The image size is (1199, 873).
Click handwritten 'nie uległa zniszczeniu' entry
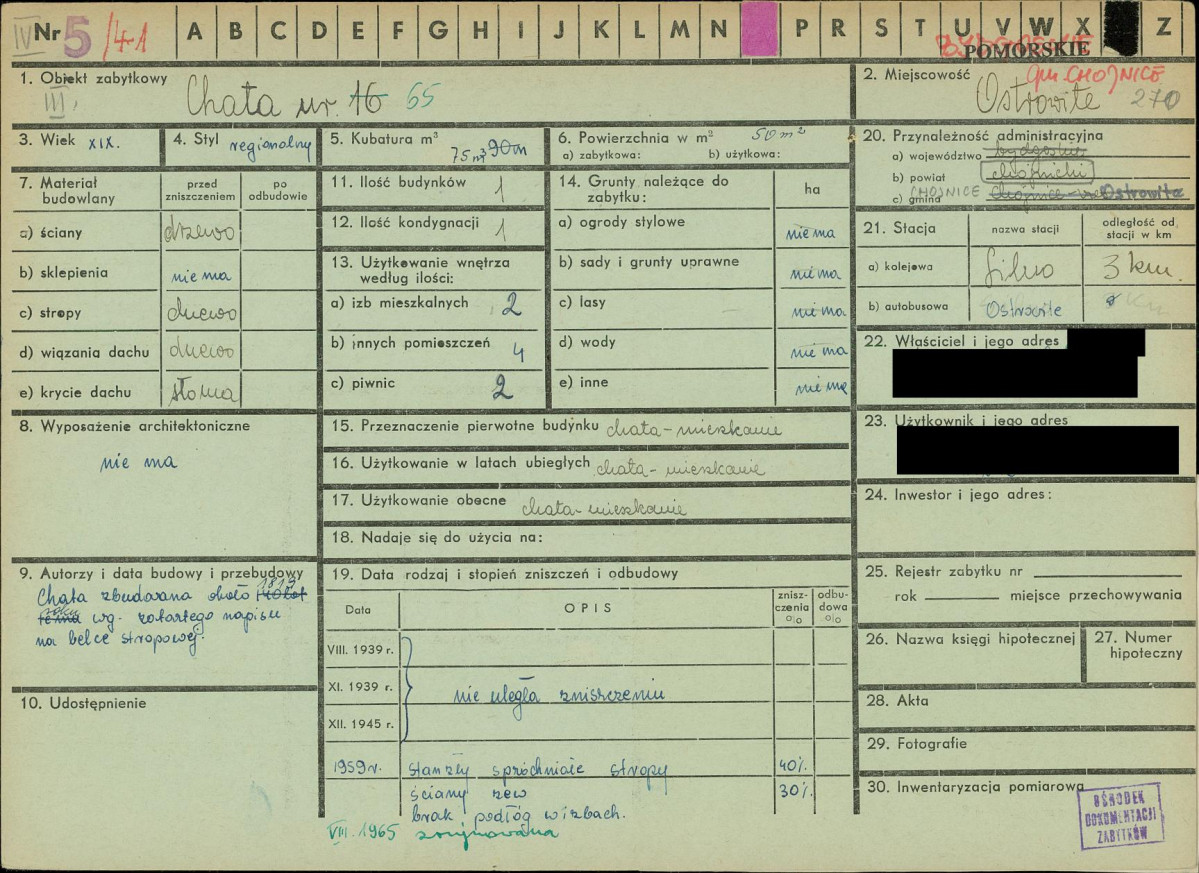point(559,695)
